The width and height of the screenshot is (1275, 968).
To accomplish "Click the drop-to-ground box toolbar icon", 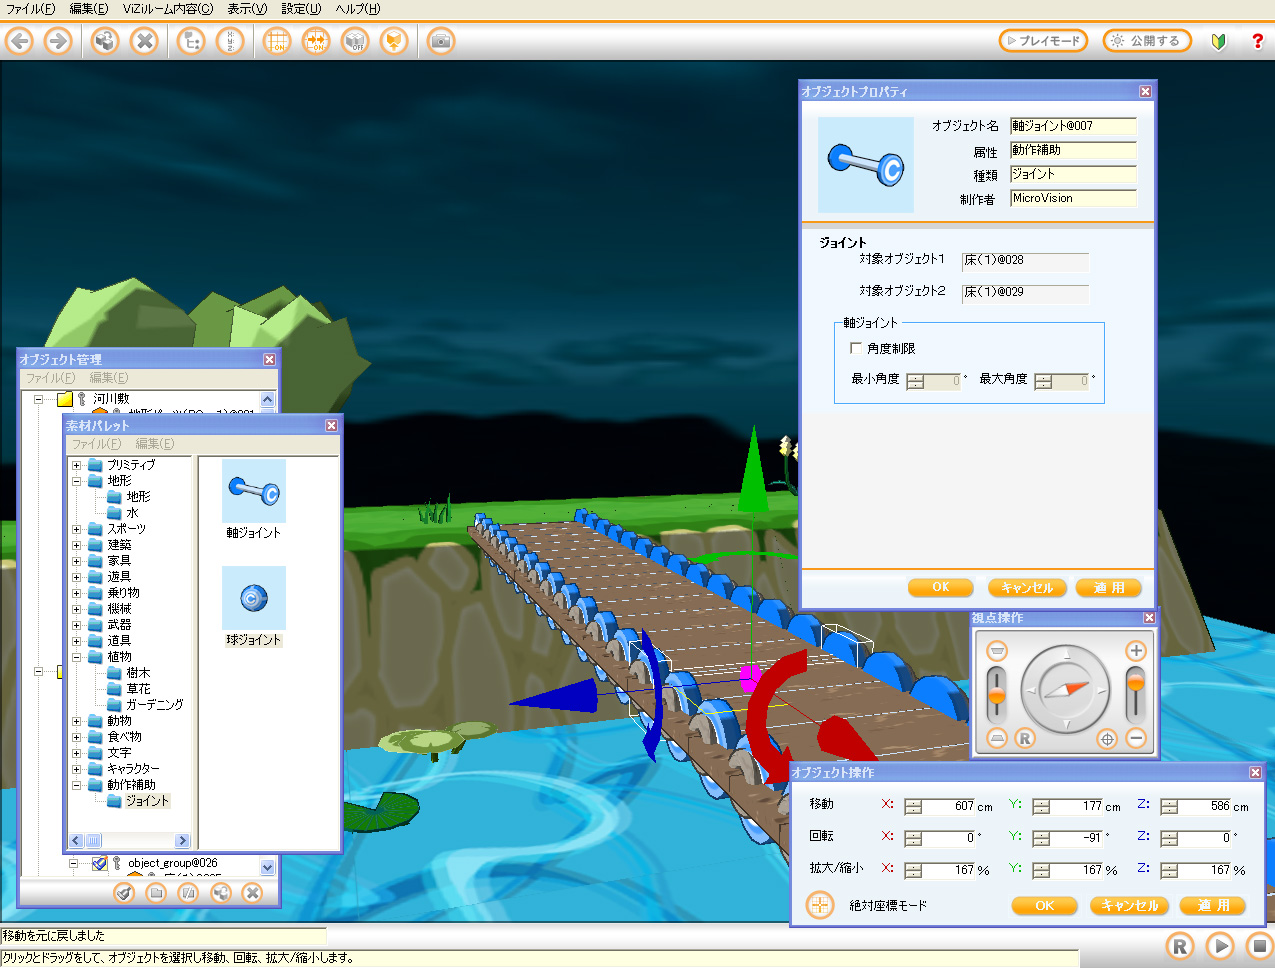I will (395, 41).
